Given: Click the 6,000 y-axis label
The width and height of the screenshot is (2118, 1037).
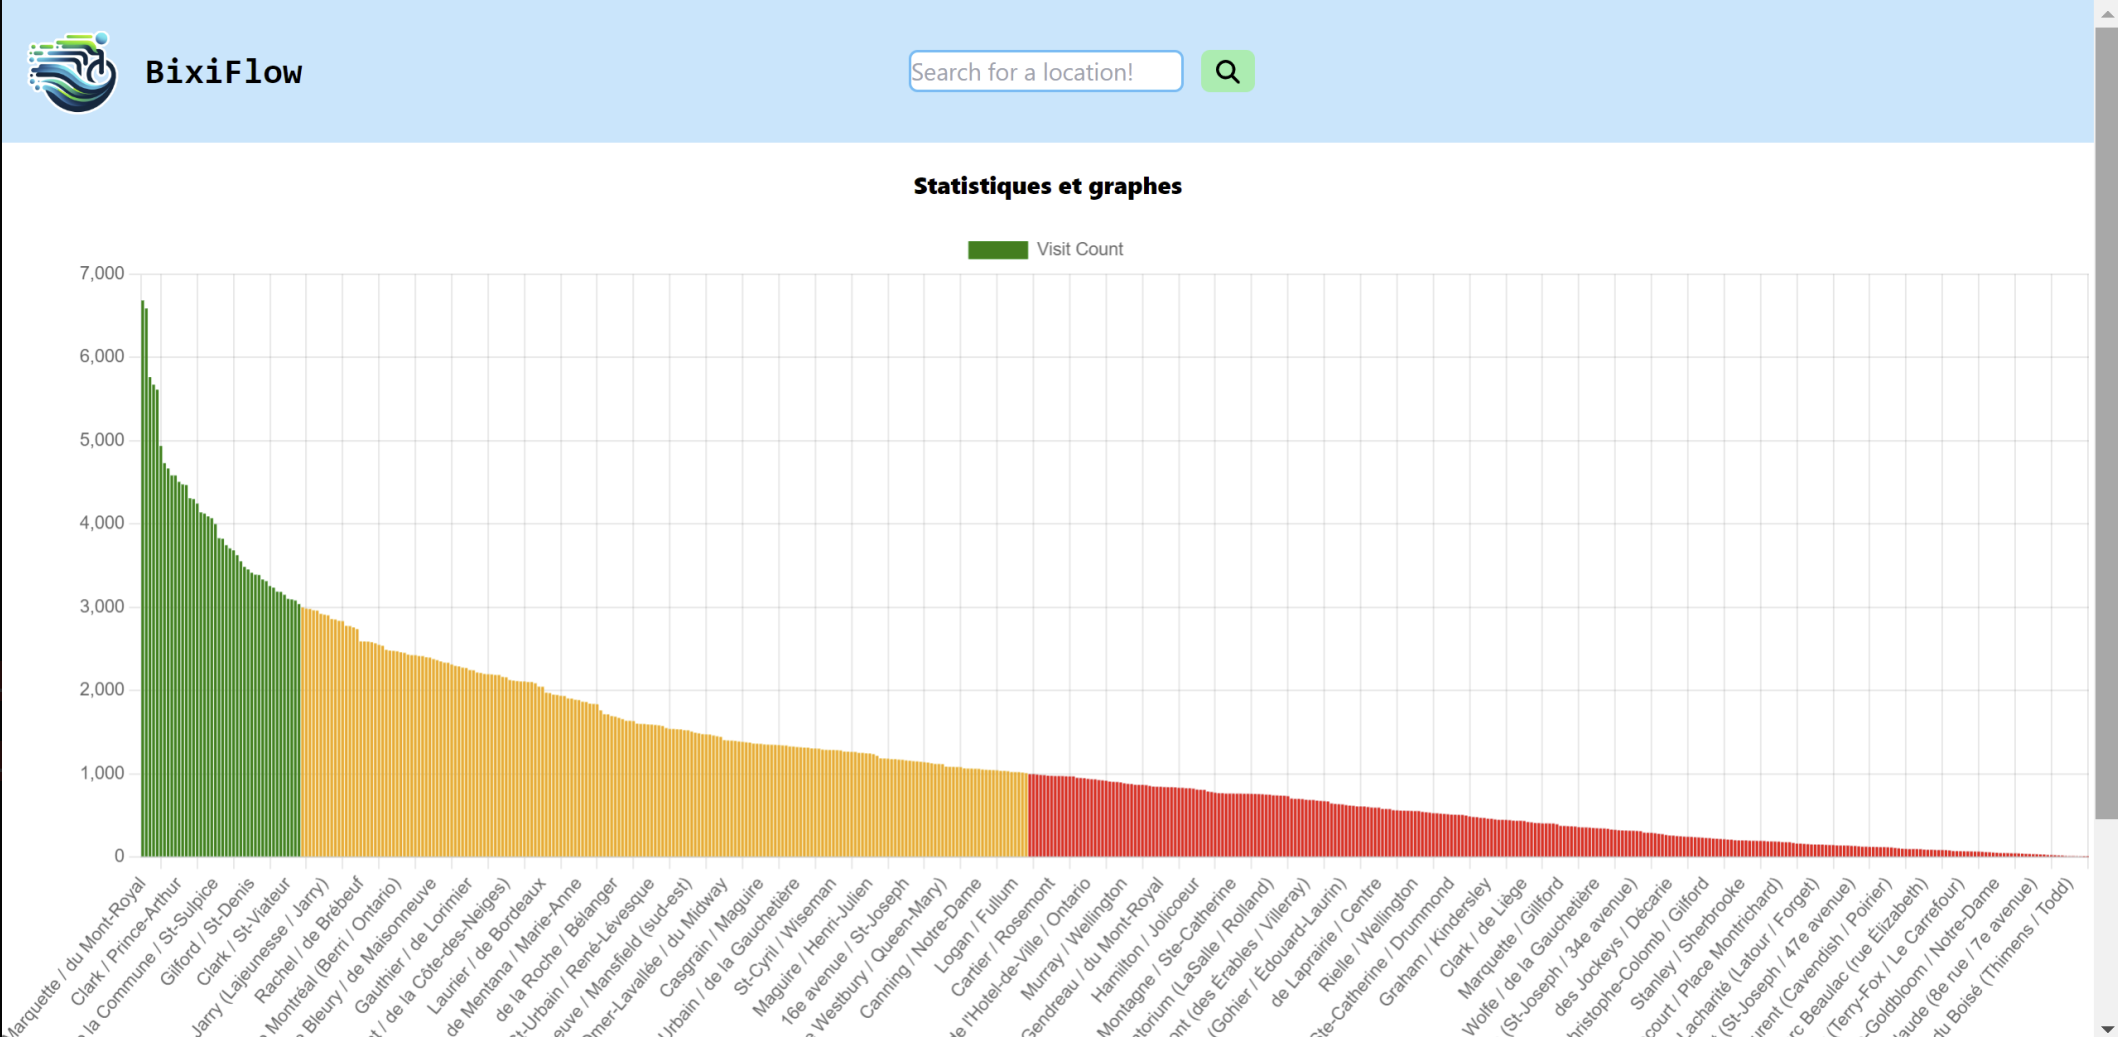Looking at the screenshot, I should 102,356.
